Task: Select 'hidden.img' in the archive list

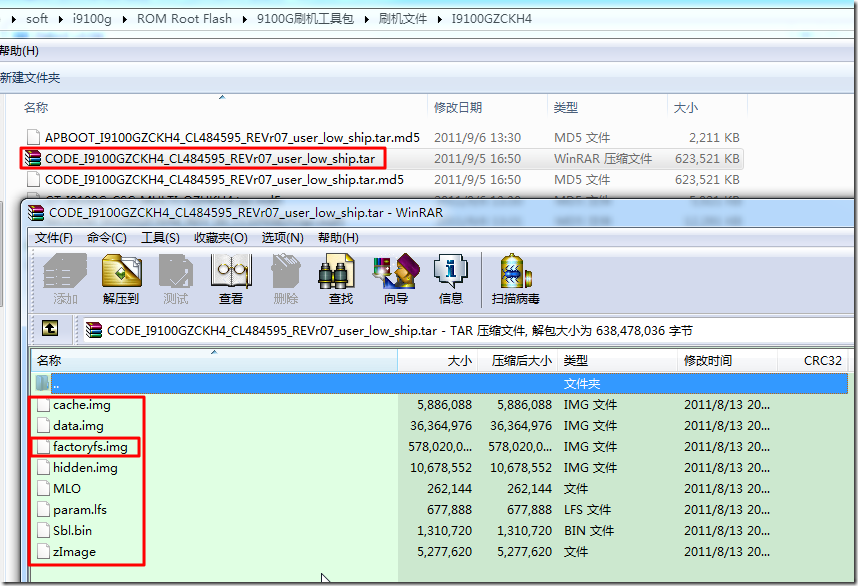Action: click(x=85, y=468)
